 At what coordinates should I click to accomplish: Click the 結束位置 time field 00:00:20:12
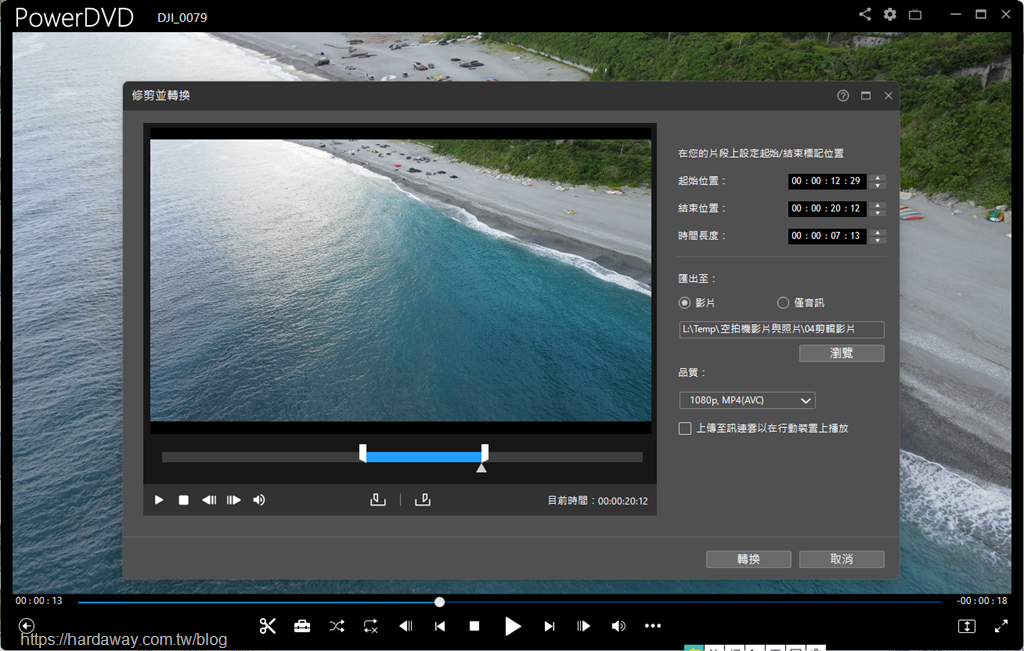827,208
